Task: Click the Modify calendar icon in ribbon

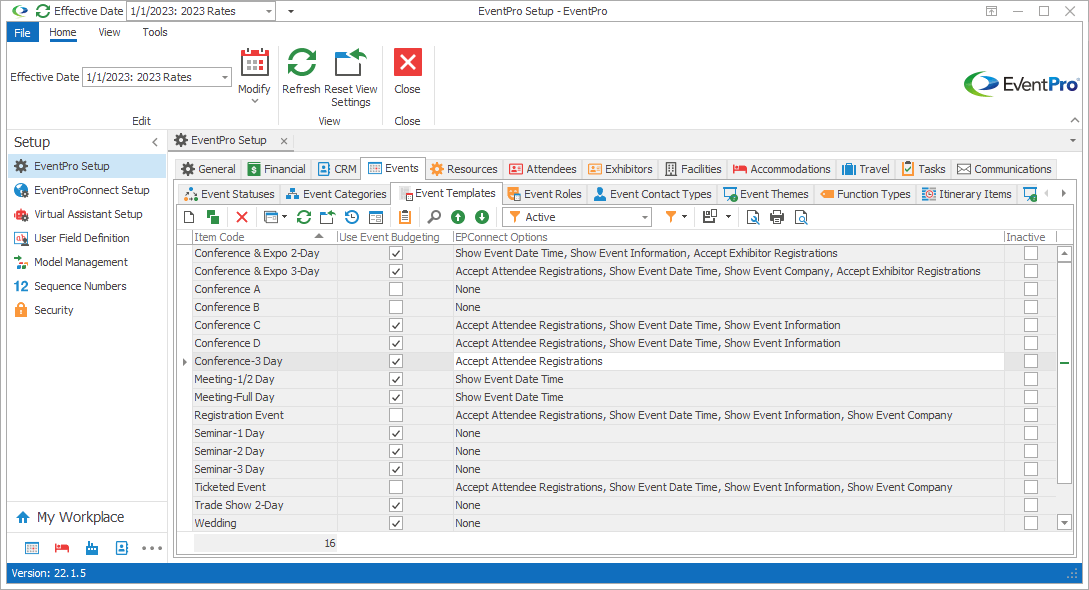Action: pos(254,62)
